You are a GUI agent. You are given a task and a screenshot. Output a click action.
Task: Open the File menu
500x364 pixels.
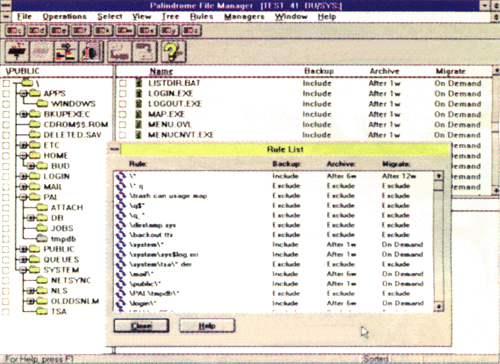pos(24,16)
